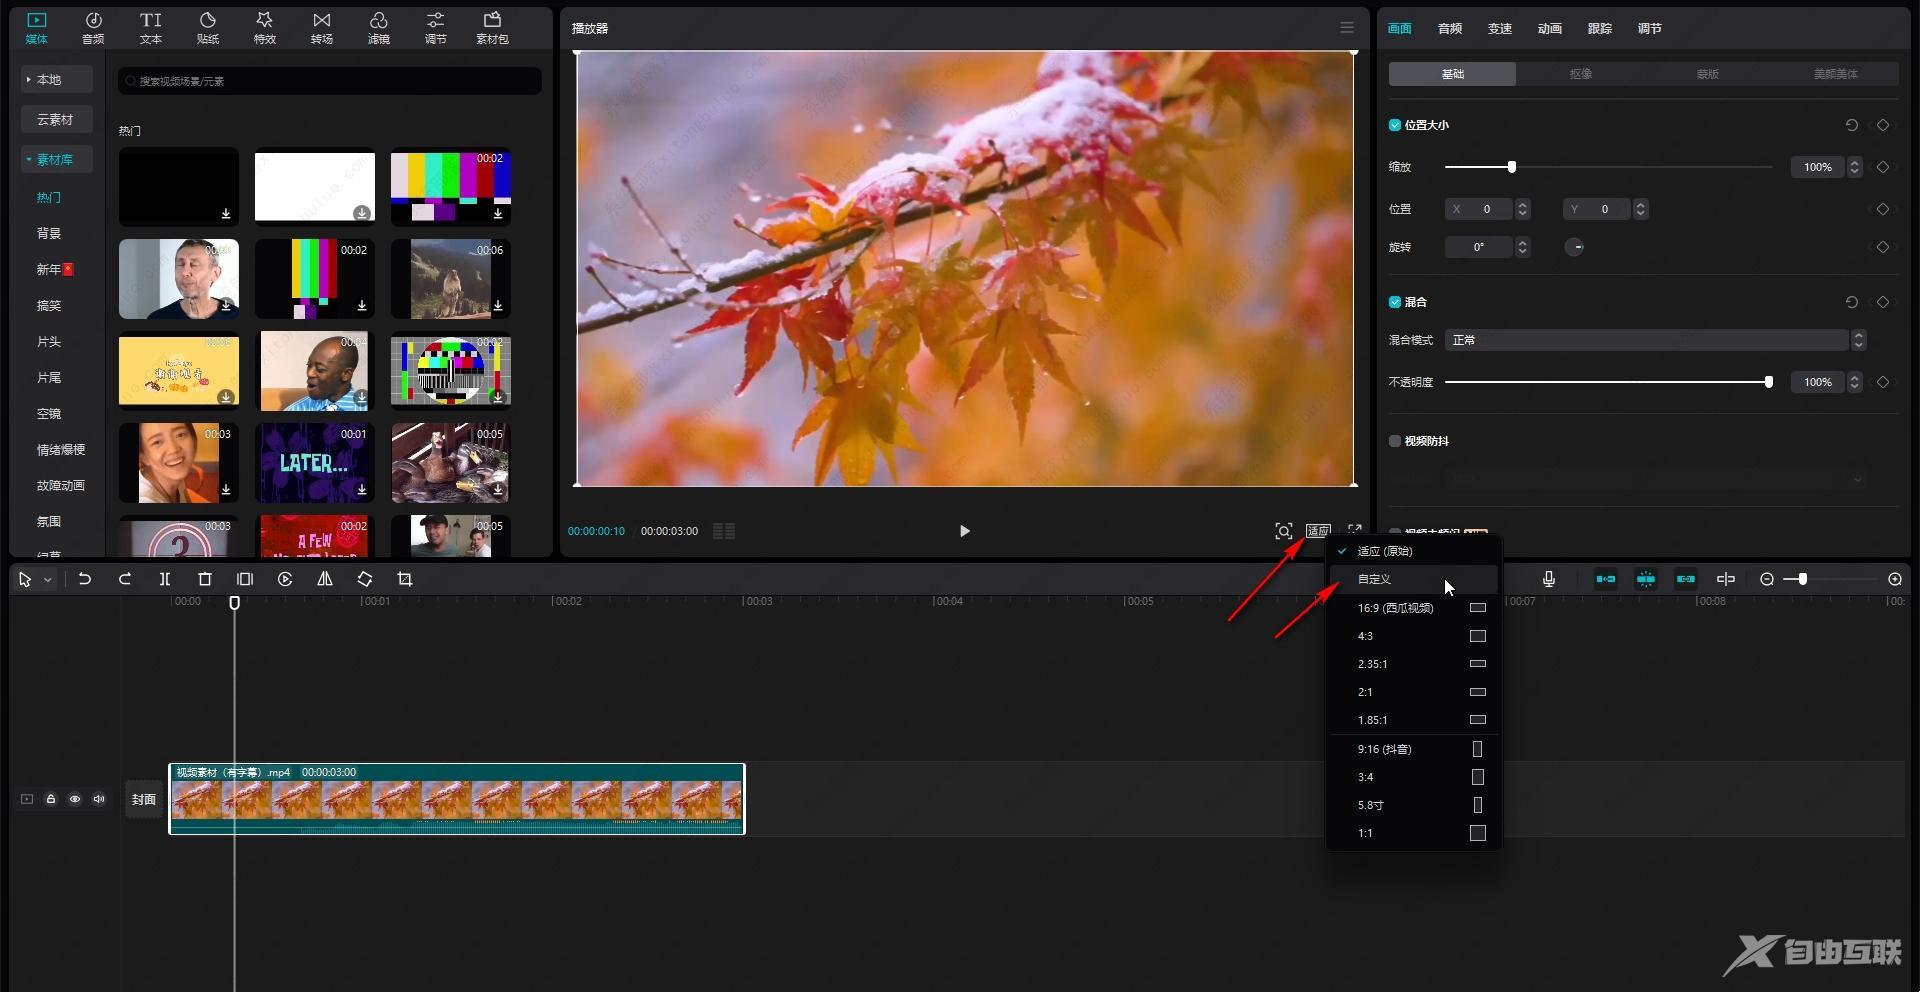This screenshot has height=992, width=1920.
Task: Click the rotate tool icon
Action: click(365, 579)
